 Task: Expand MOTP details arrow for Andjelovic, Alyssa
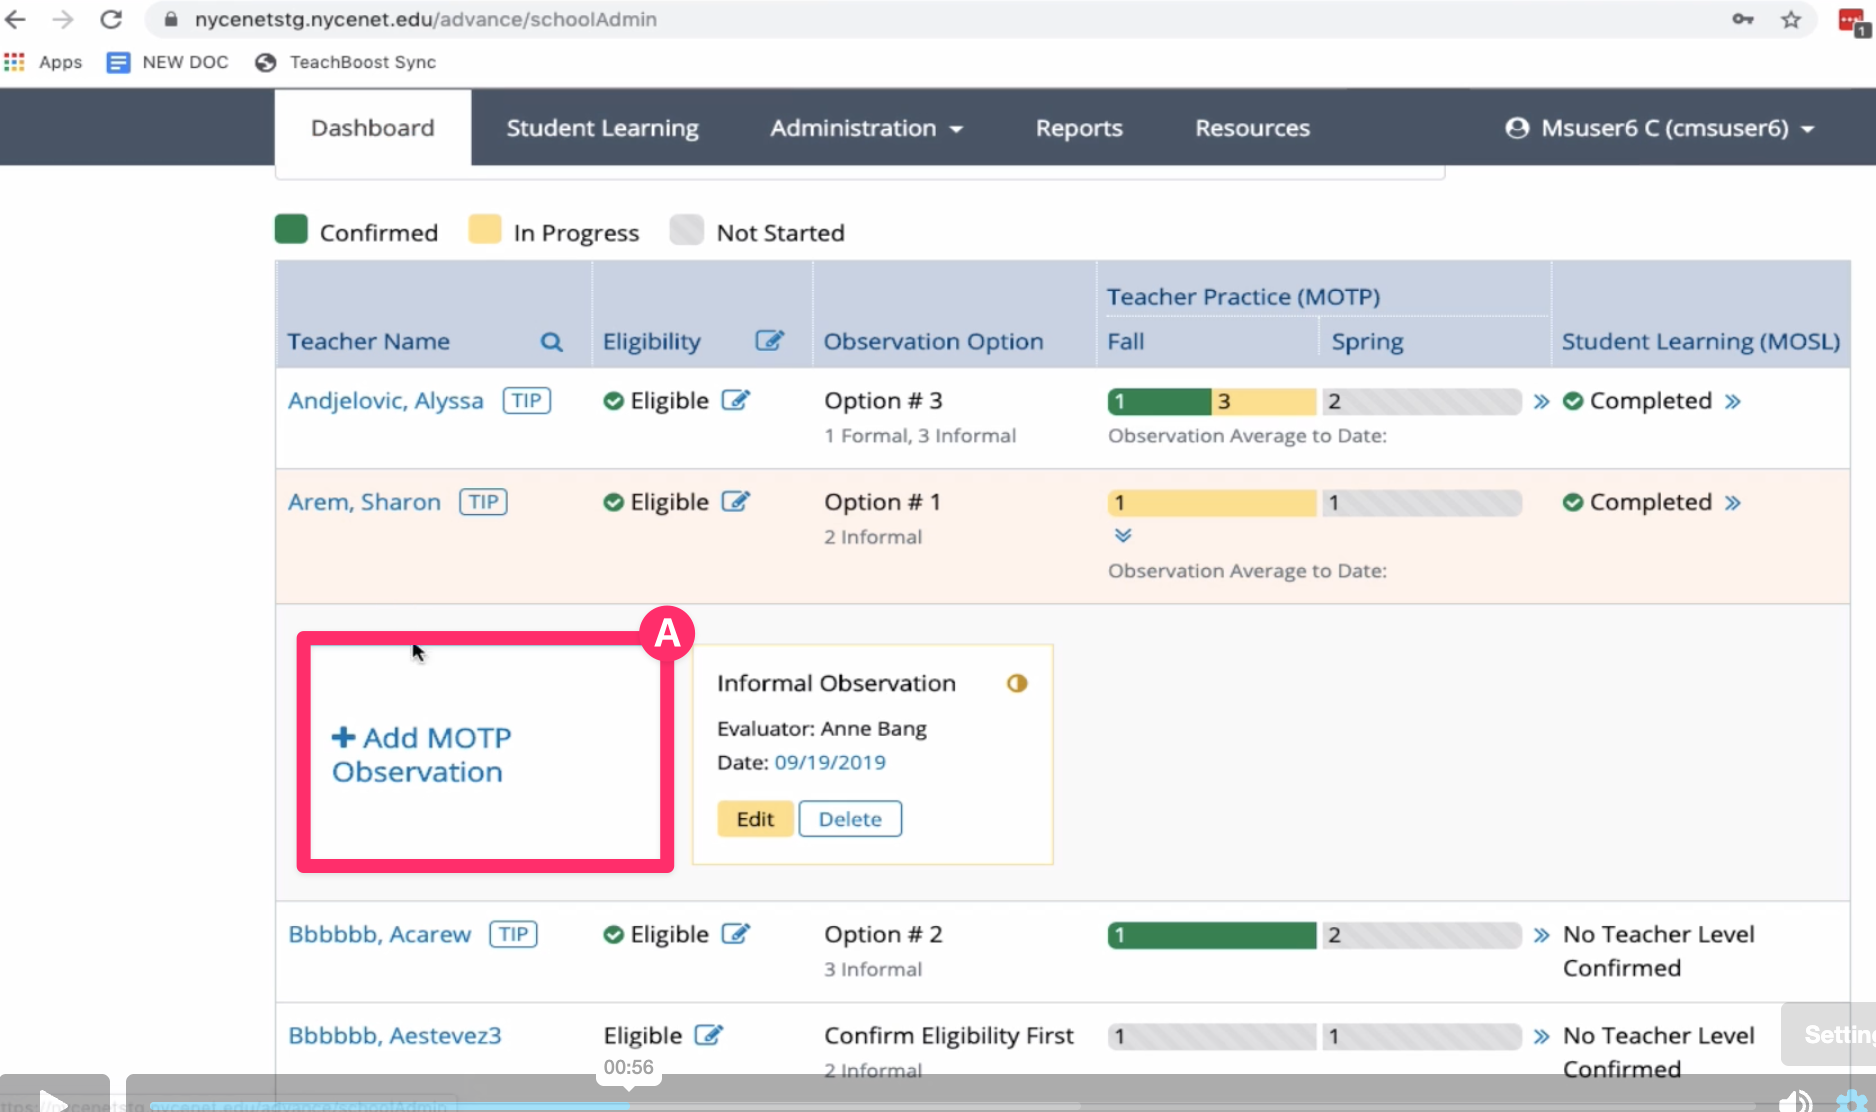1541,401
